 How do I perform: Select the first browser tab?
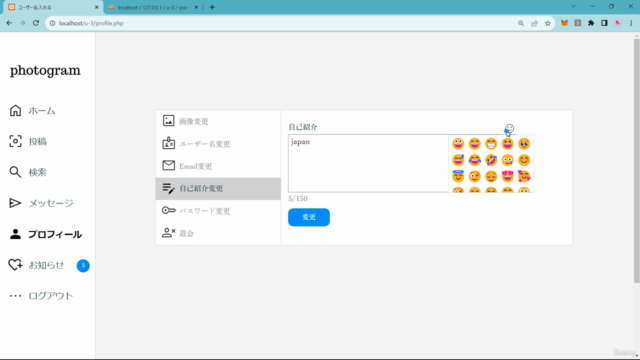pos(52,7)
